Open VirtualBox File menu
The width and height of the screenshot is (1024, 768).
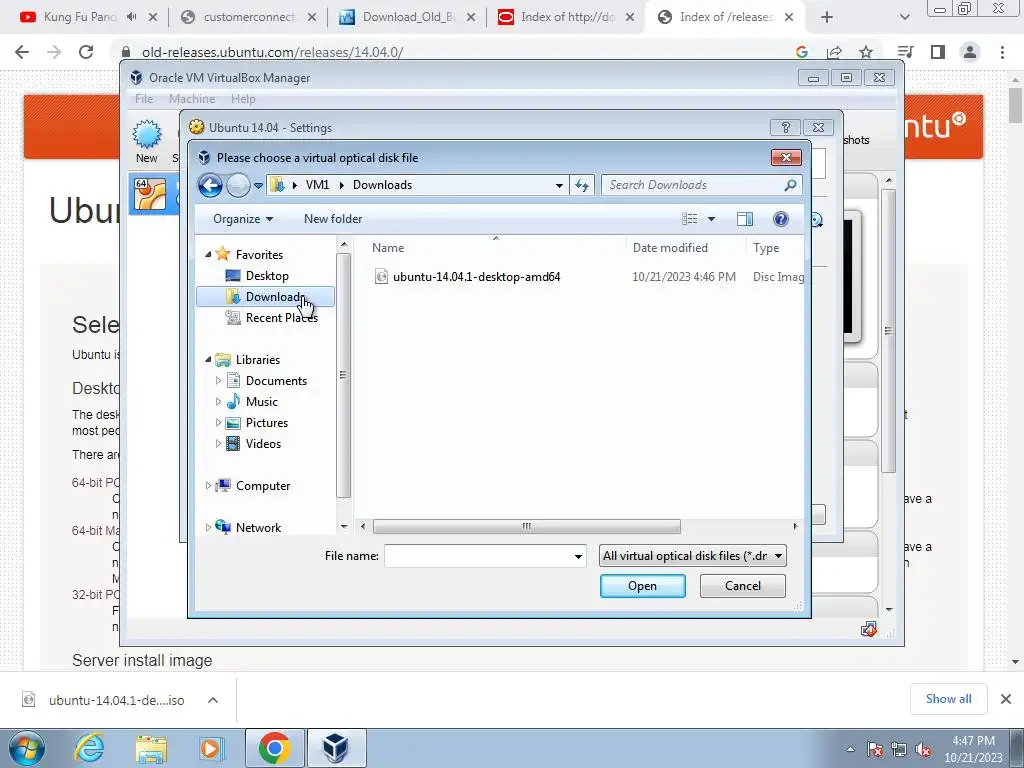(144, 99)
